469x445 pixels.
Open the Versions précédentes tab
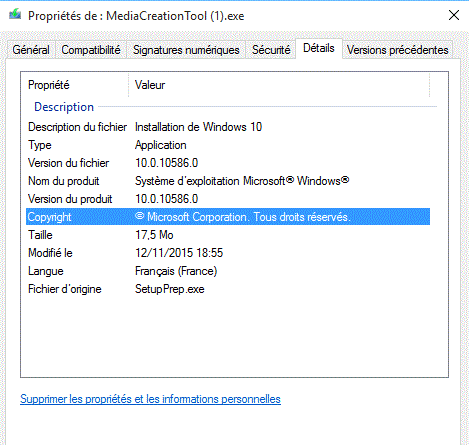tap(397, 50)
